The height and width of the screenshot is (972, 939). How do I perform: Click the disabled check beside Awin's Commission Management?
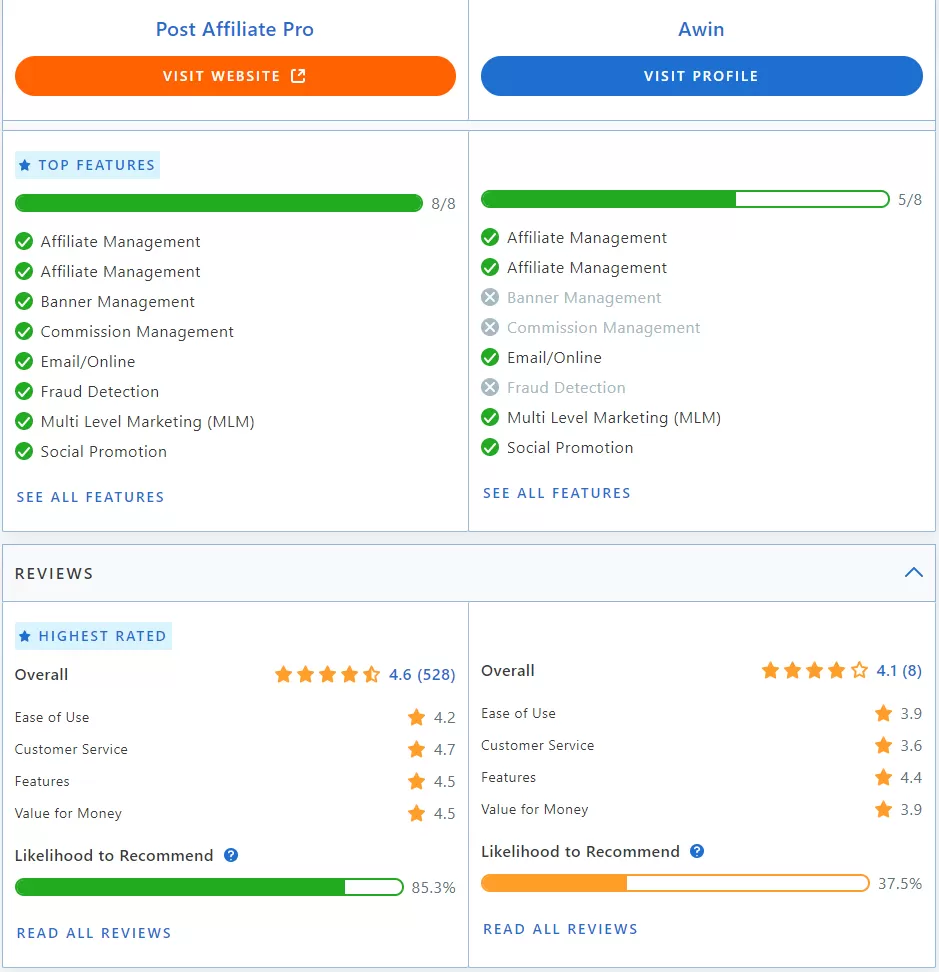491,327
